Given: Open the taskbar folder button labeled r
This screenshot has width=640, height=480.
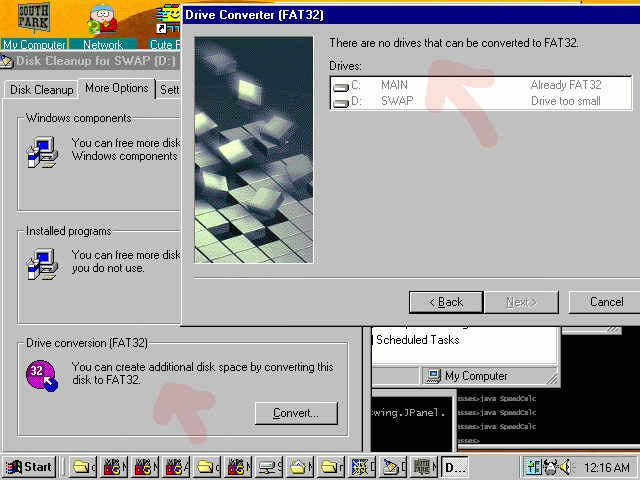Looking at the screenshot, I should [x=332, y=467].
